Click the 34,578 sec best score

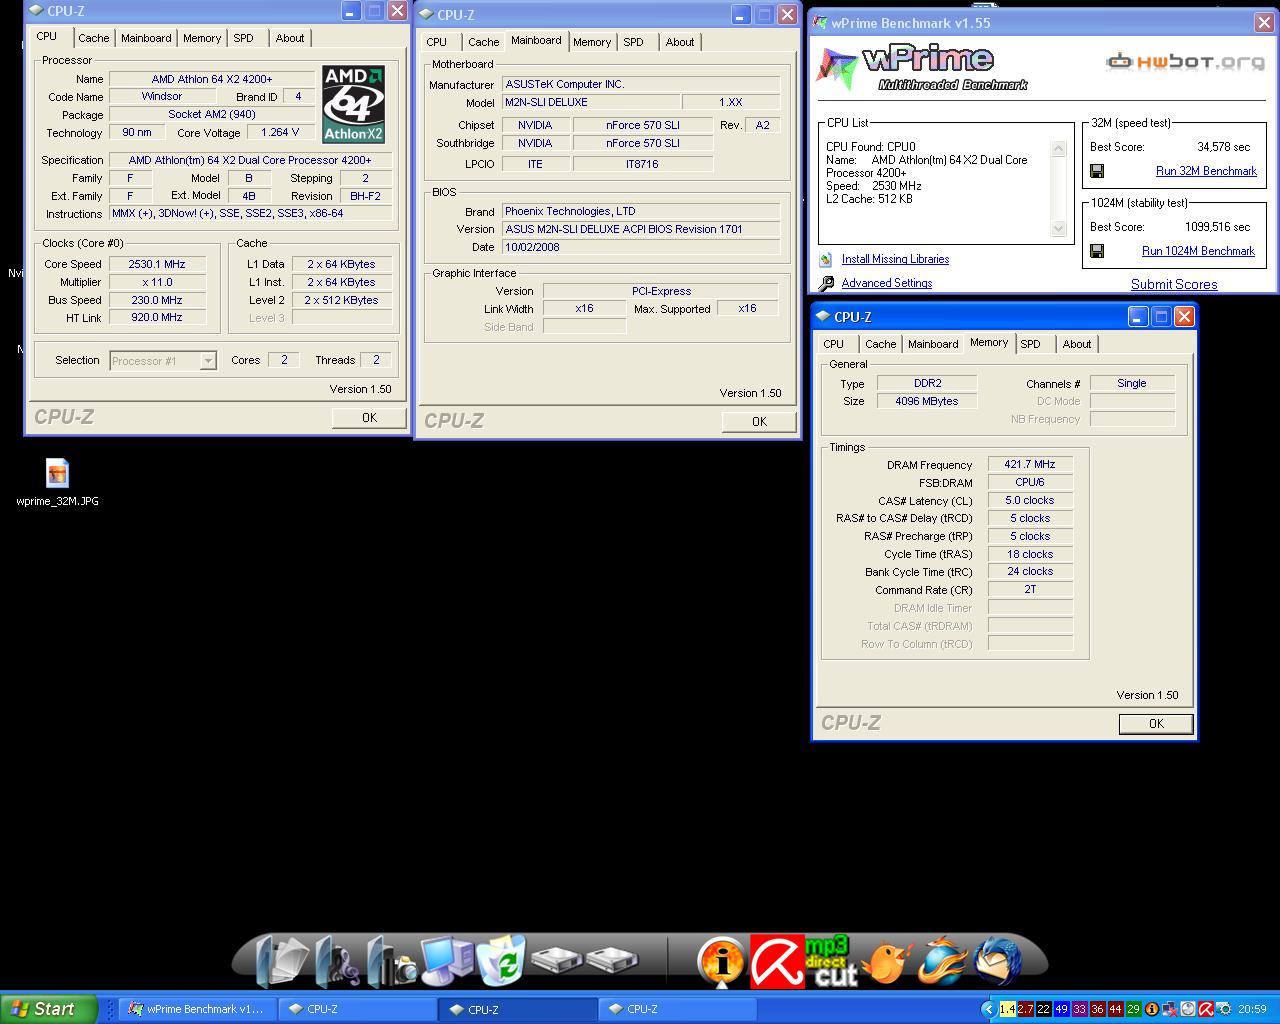pos(1223,147)
